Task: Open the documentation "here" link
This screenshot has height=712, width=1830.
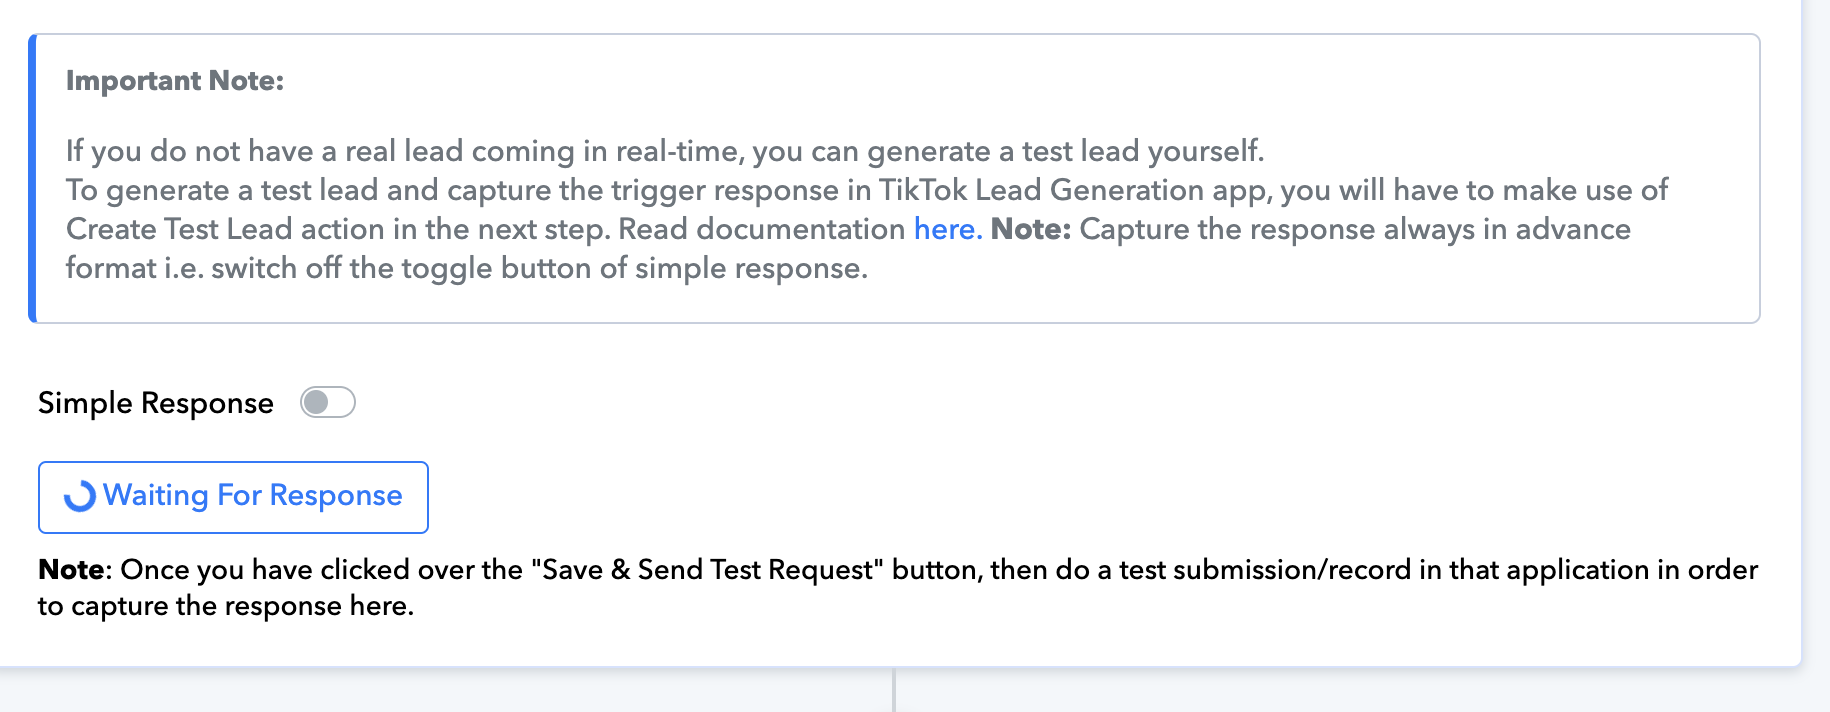Action: pos(947,229)
